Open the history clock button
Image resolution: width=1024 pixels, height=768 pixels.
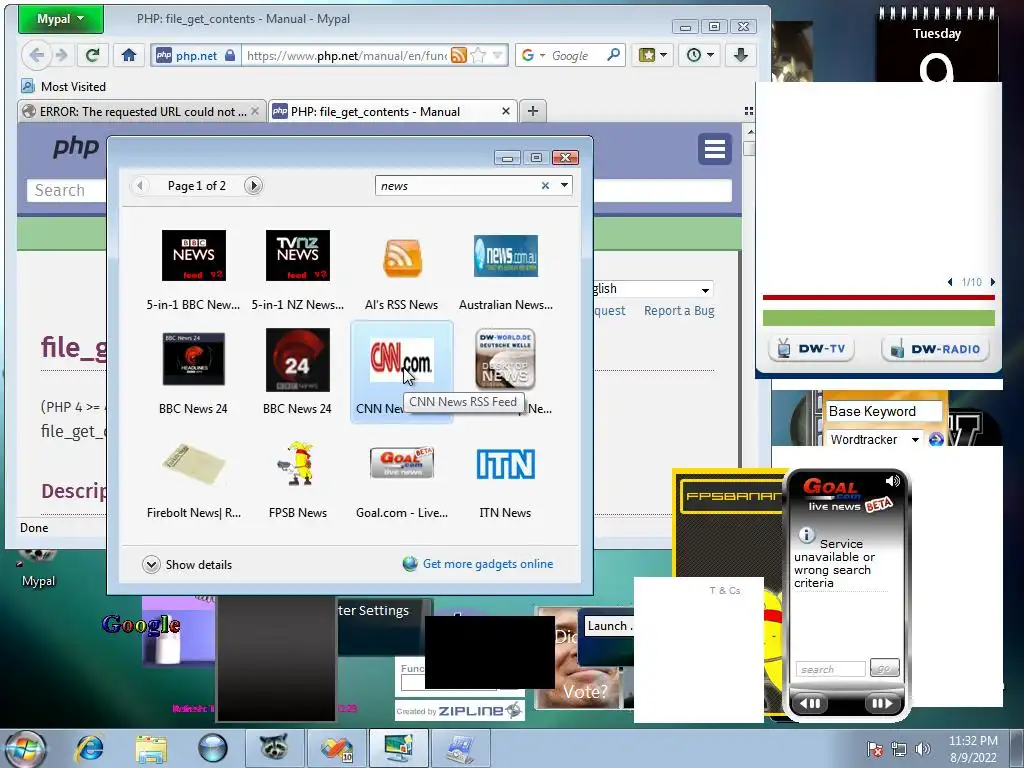coord(700,56)
